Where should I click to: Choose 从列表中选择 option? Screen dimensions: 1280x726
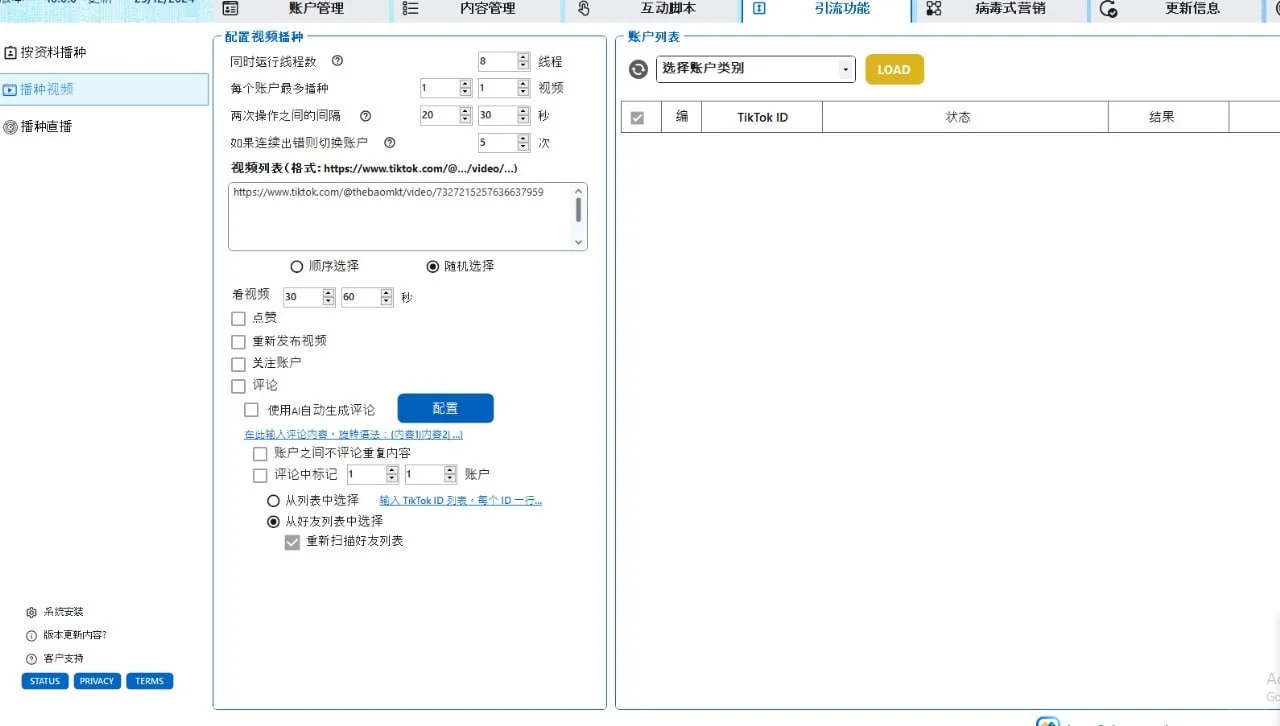pos(273,500)
